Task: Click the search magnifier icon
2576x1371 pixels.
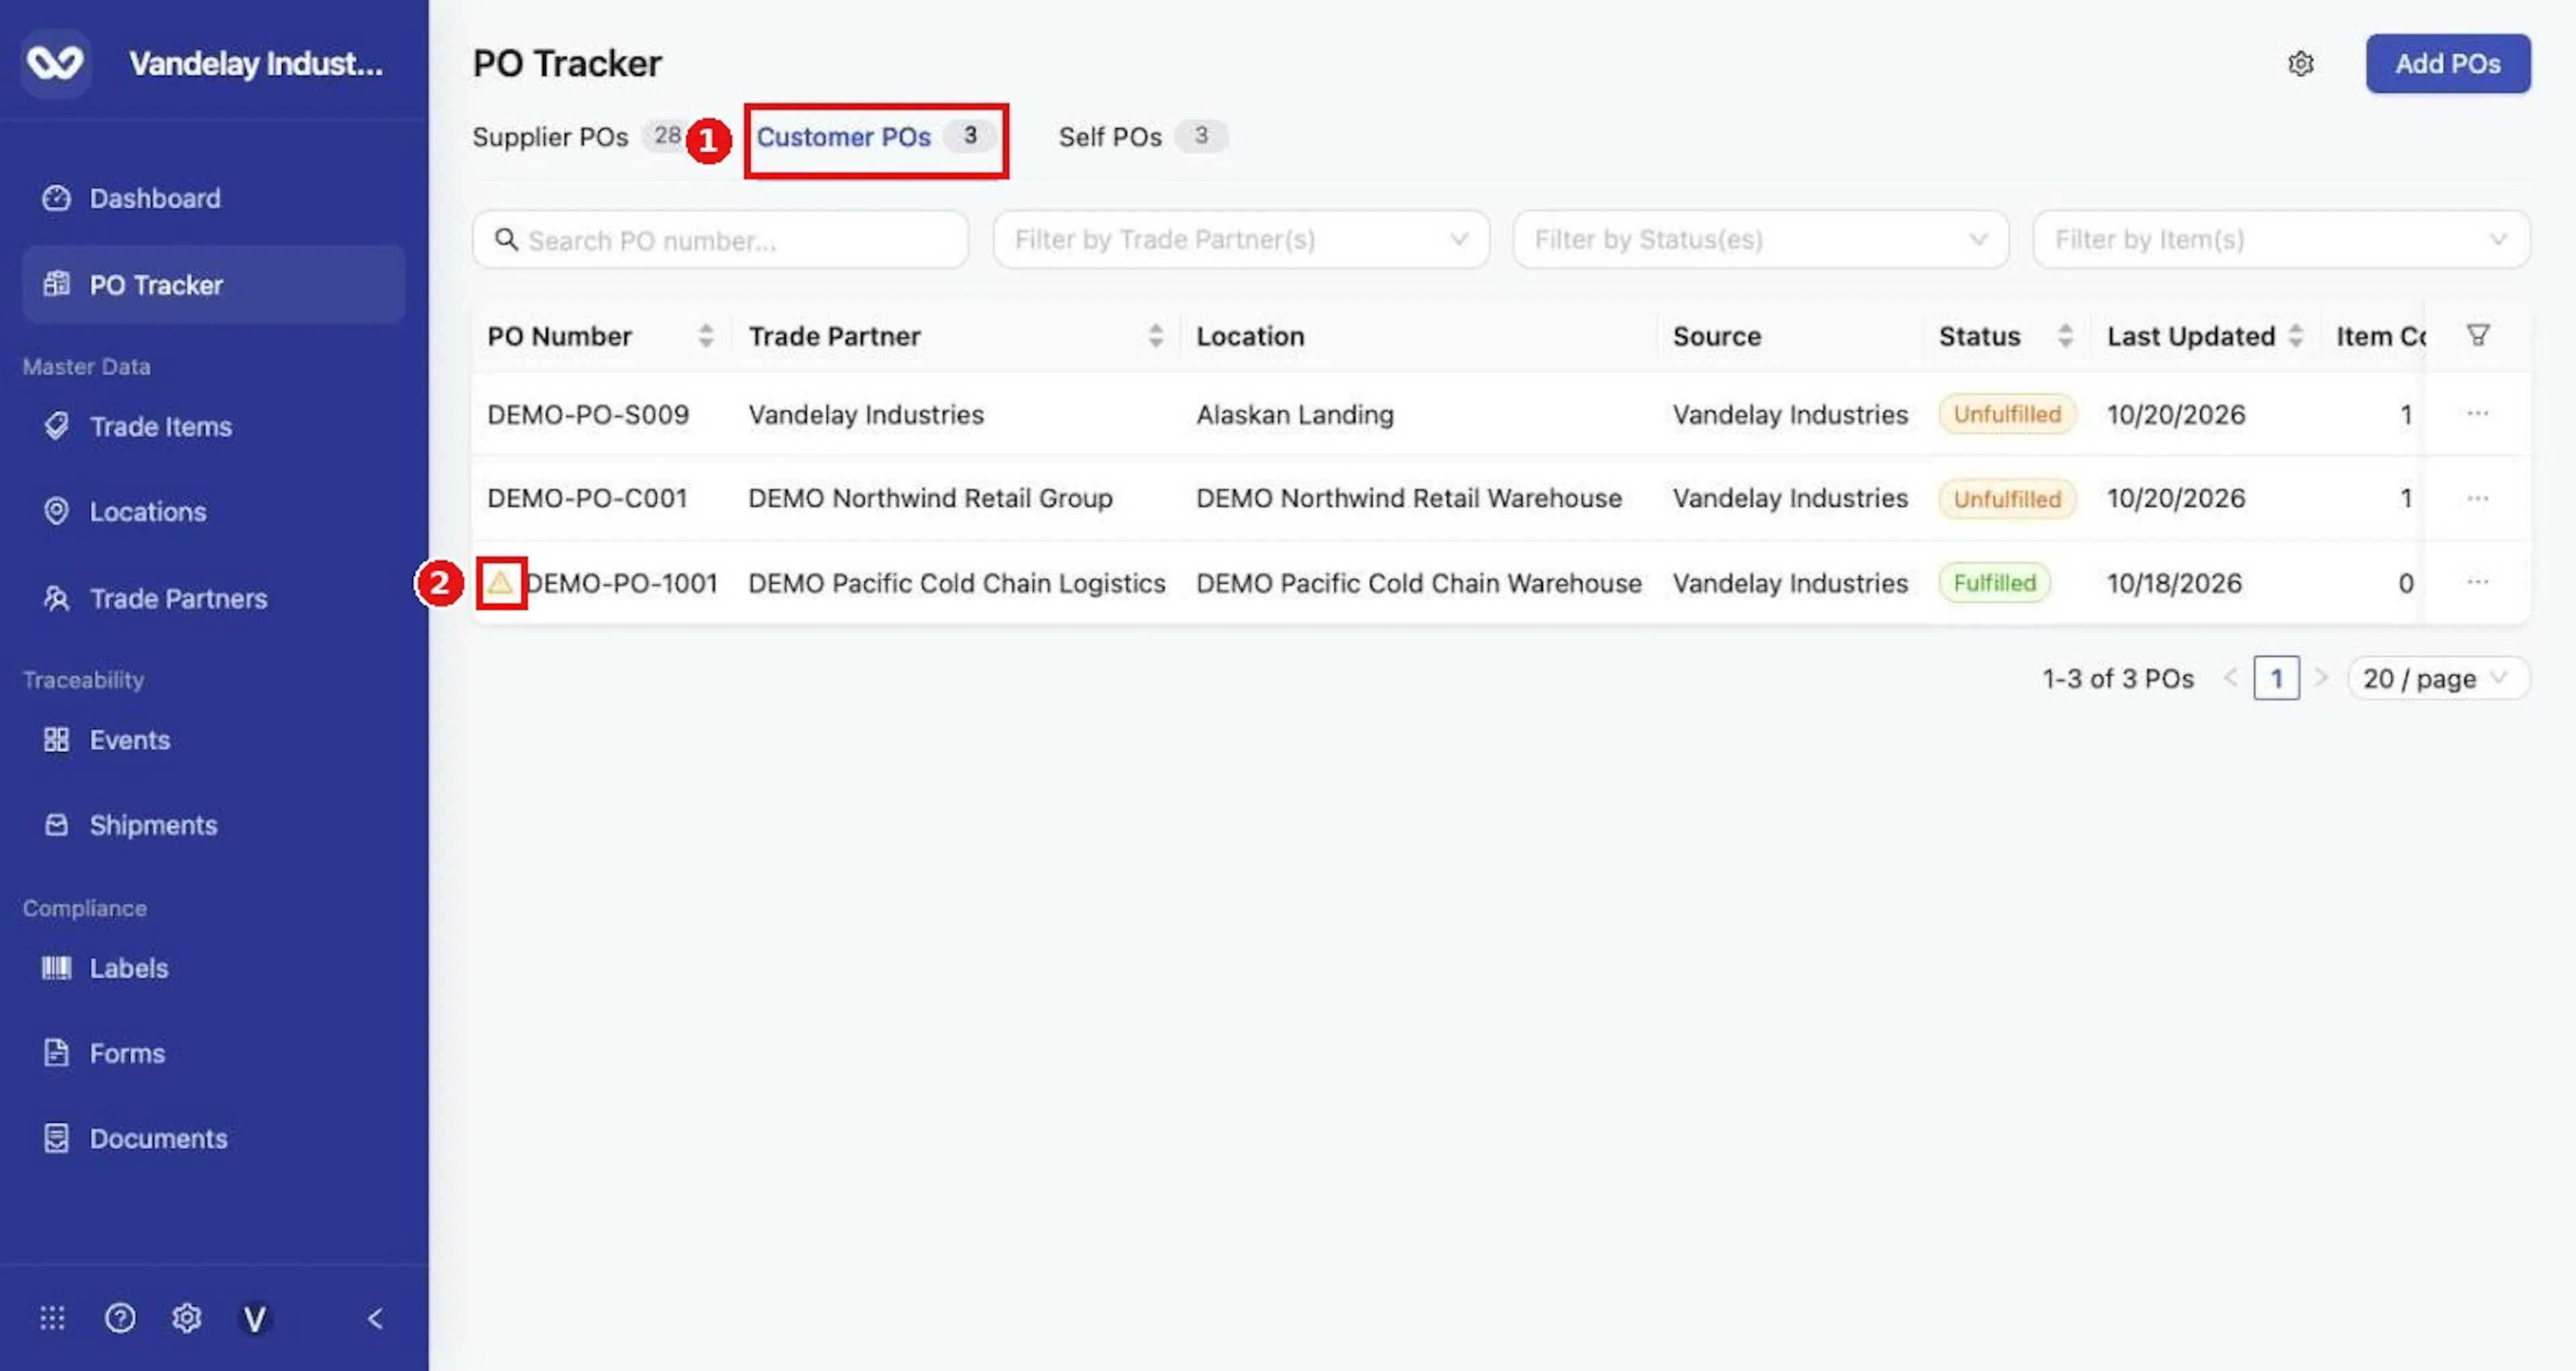Action: coord(507,240)
